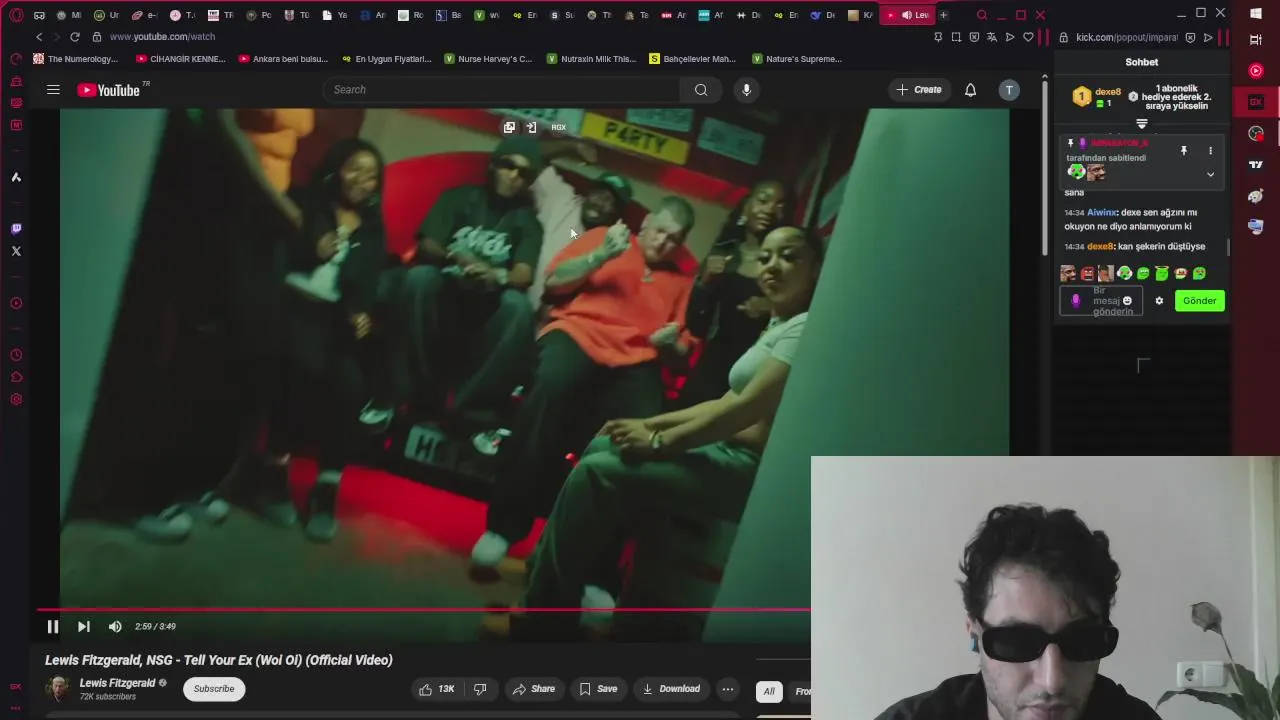
Task: Open Nurse Harvey's bookmark
Action: (x=488, y=59)
